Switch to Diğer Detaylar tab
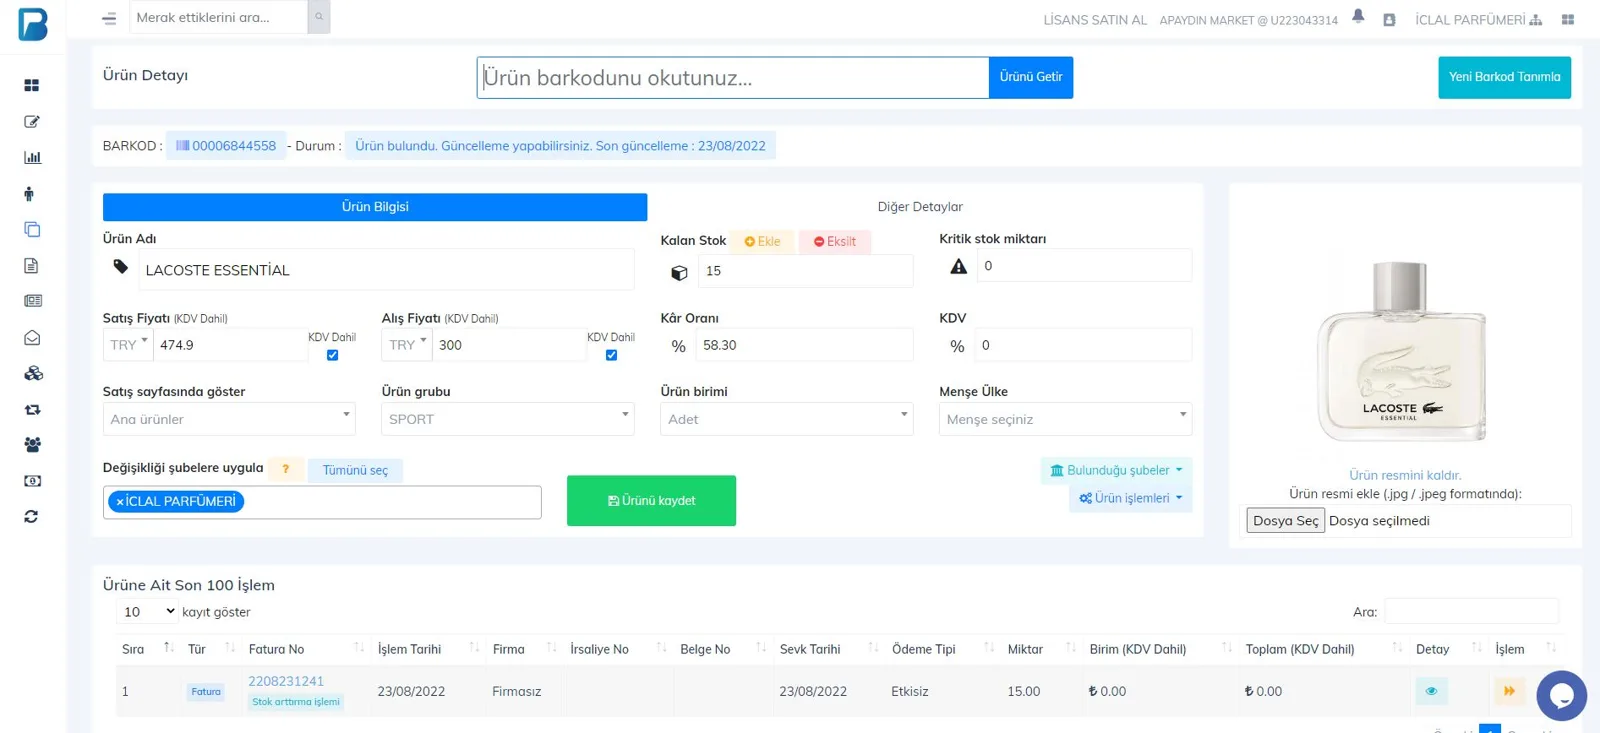 (x=920, y=207)
